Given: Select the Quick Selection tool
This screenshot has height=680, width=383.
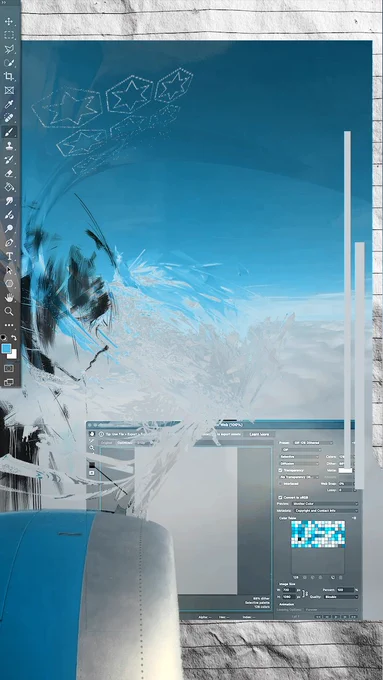Looking at the screenshot, I should [9, 63].
